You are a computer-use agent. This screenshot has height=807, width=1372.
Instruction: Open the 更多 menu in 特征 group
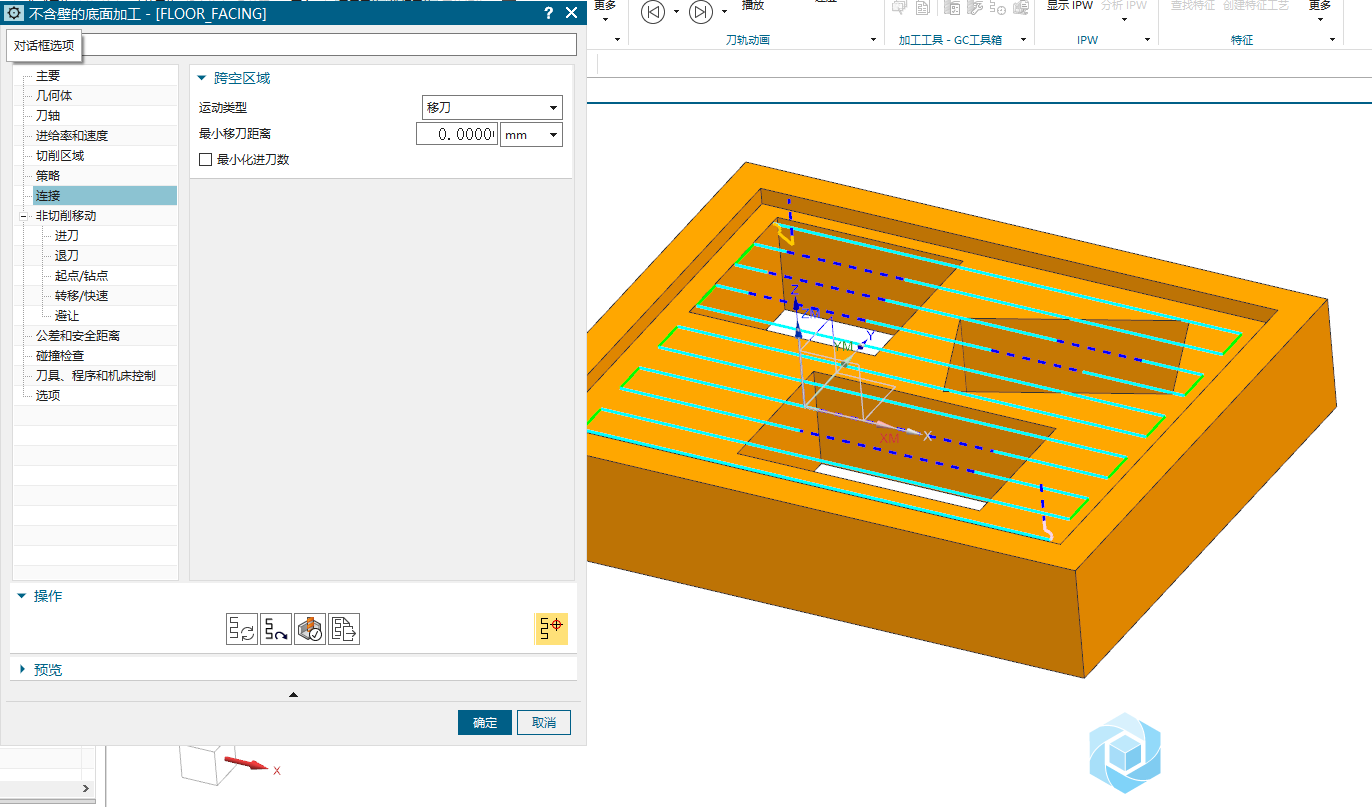[x=1320, y=8]
